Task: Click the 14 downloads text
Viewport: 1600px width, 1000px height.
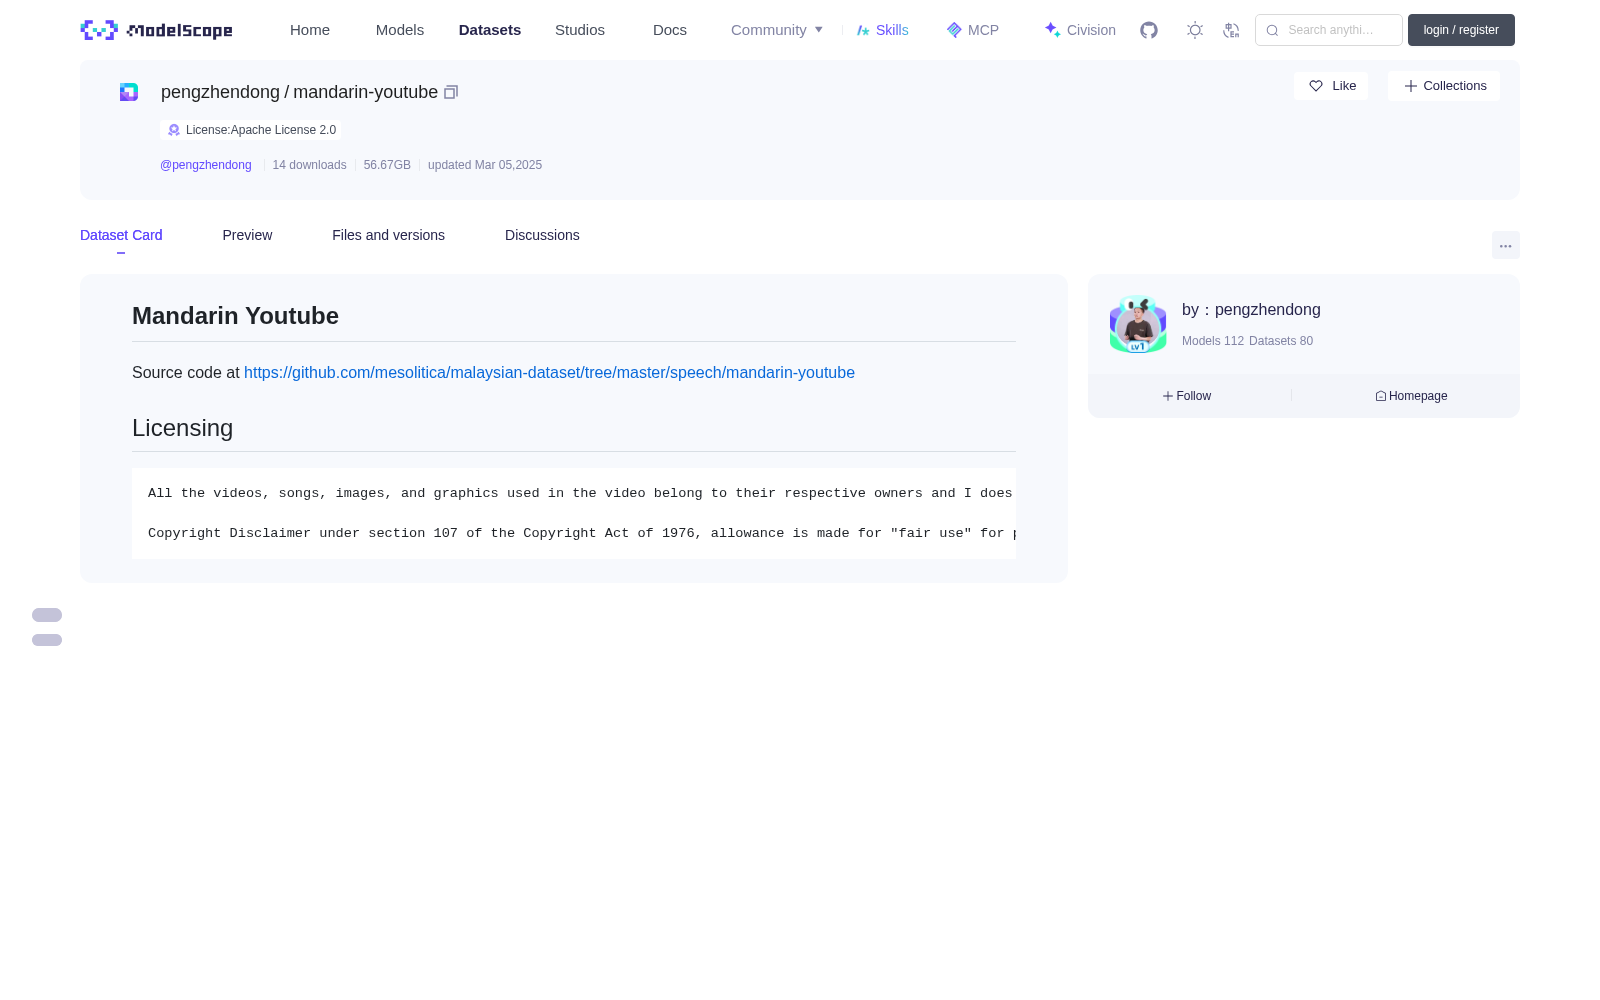Action: [309, 165]
